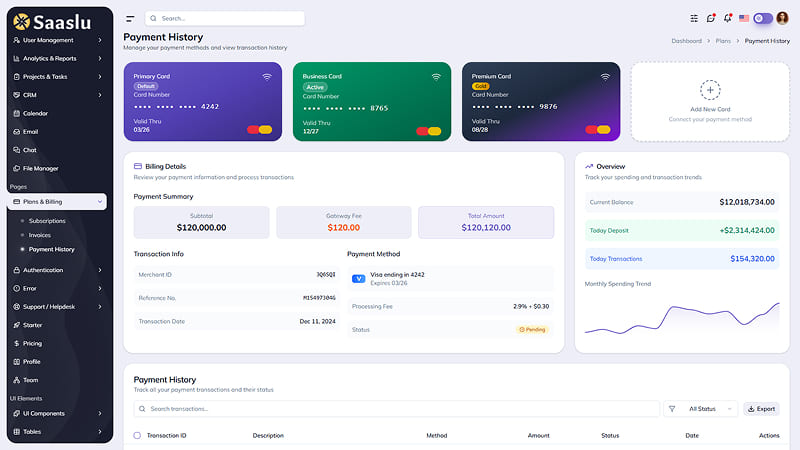Viewport: 800px width, 450px height.
Task: Click the Search transactions field
Action: click(x=396, y=409)
